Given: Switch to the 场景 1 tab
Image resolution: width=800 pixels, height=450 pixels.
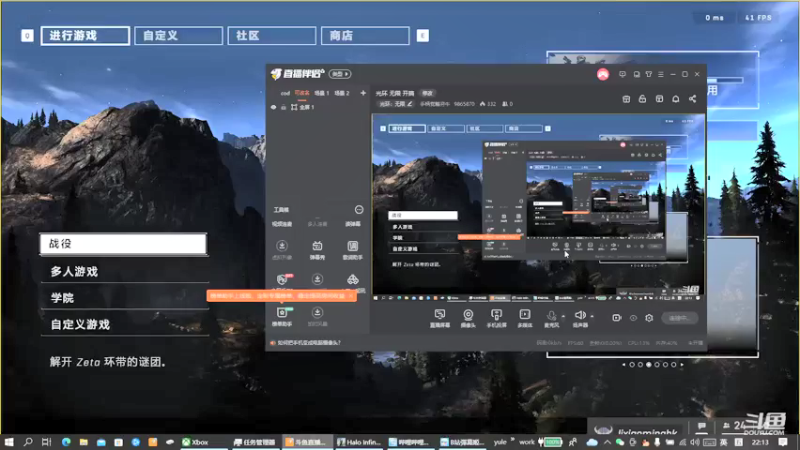Looking at the screenshot, I should coord(321,93).
